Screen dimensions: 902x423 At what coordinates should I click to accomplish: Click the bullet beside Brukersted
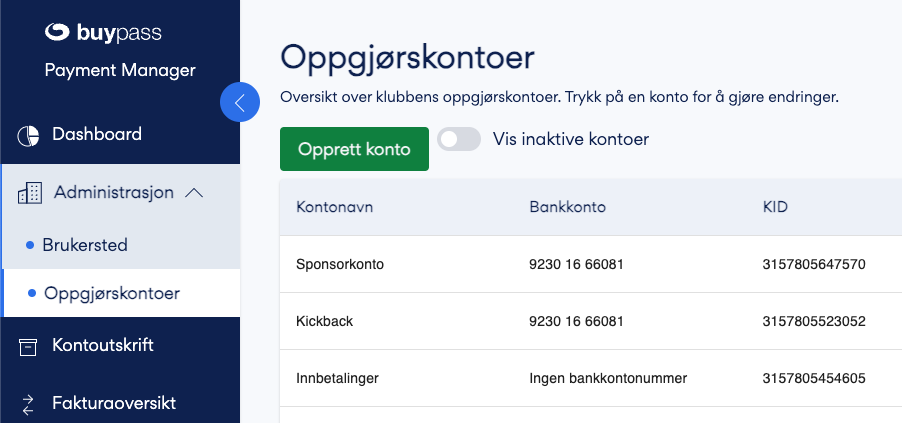click(x=30, y=246)
